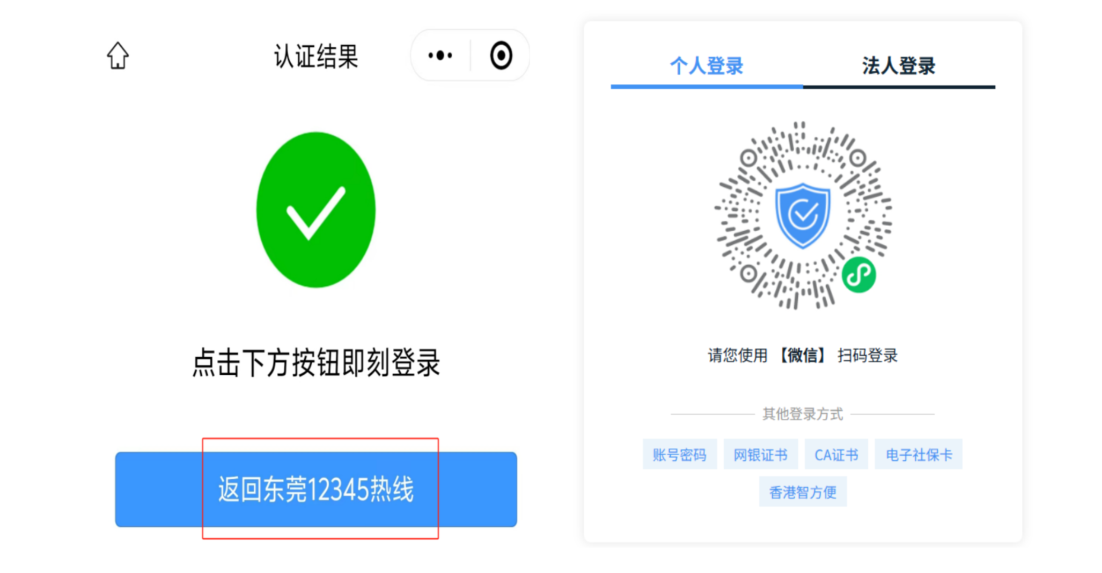
Task: Choose 网银证书 login method
Action: tap(760, 455)
